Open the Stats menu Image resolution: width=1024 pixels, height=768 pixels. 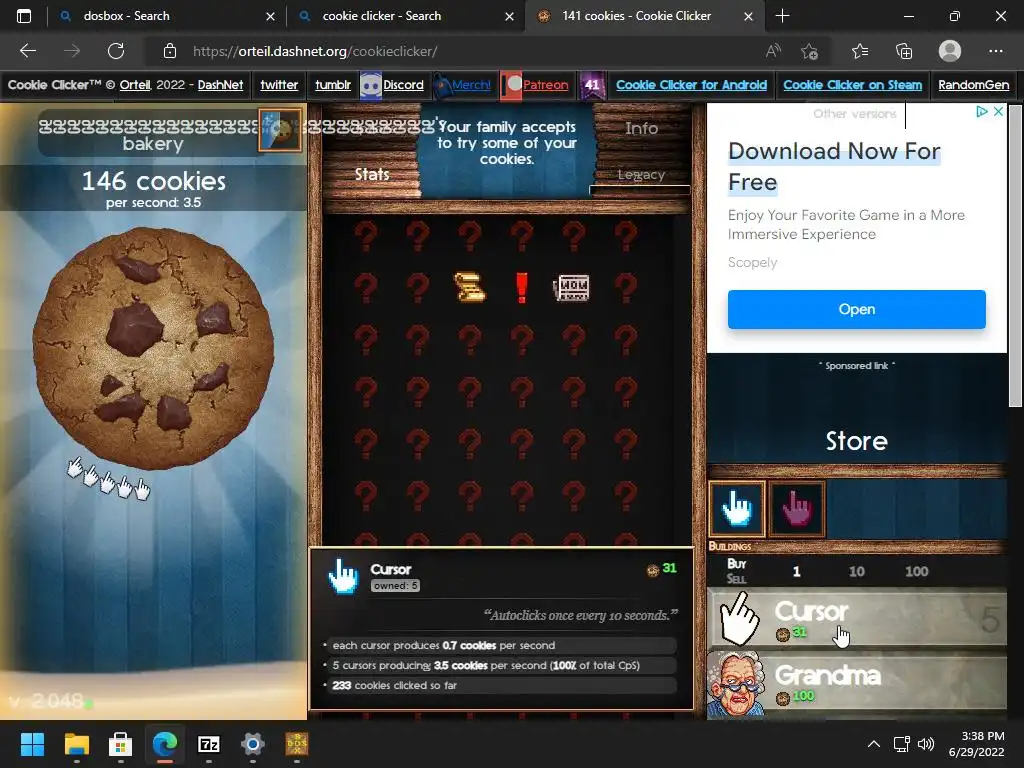point(372,174)
